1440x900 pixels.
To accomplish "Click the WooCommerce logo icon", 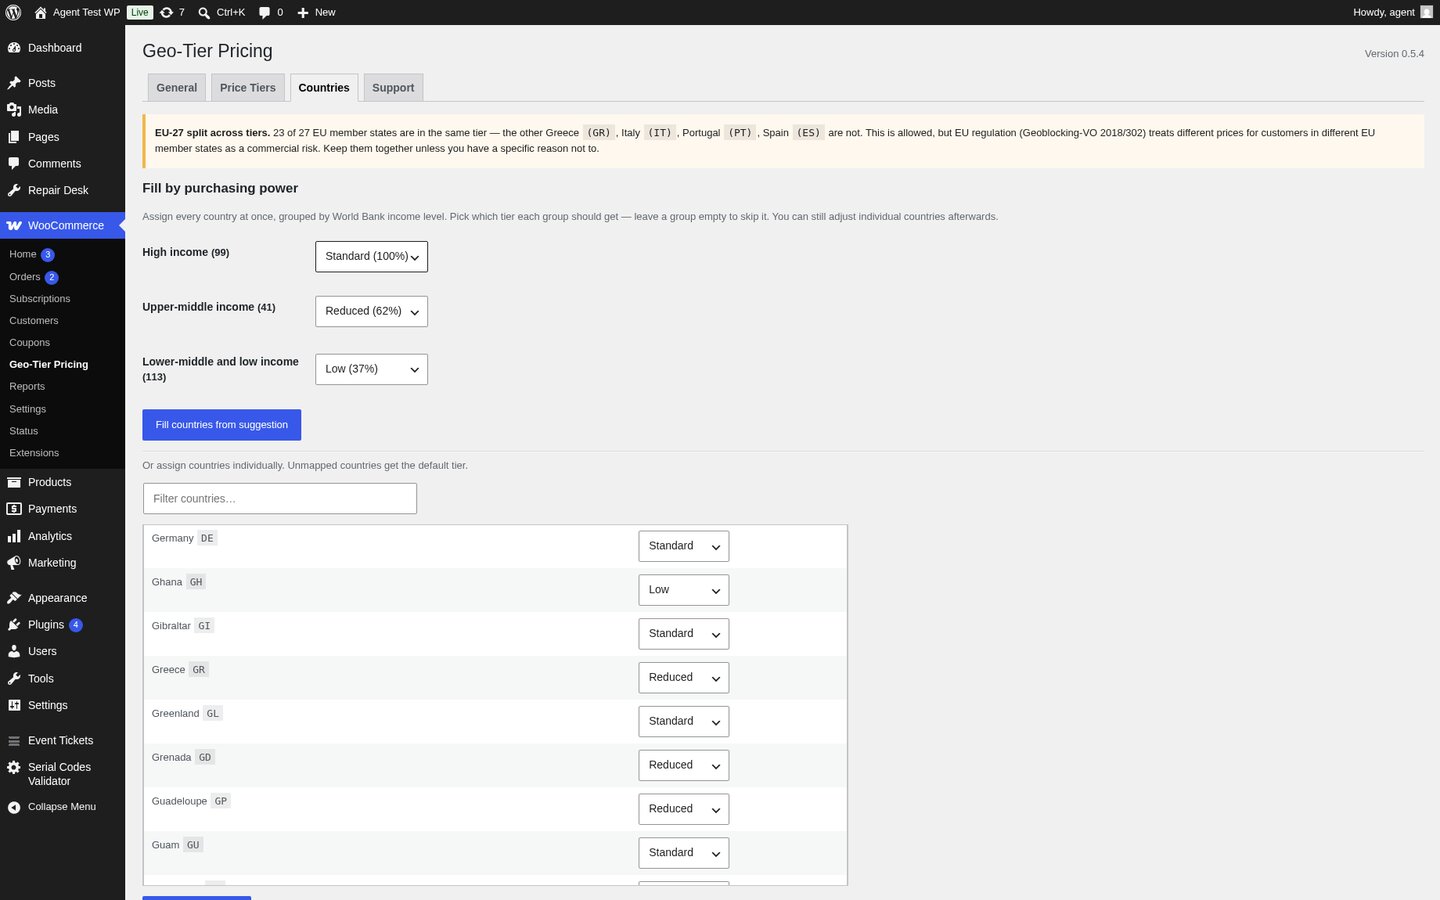I will [x=14, y=226].
